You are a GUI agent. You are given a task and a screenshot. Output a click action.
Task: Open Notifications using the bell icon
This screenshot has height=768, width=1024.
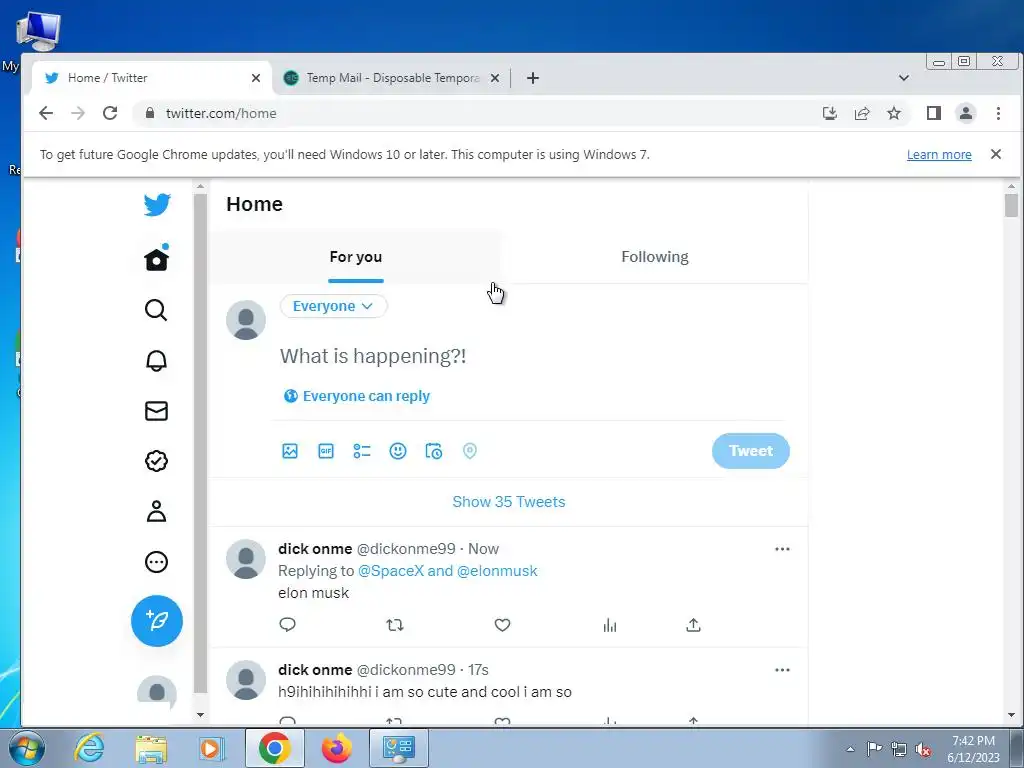click(156, 360)
